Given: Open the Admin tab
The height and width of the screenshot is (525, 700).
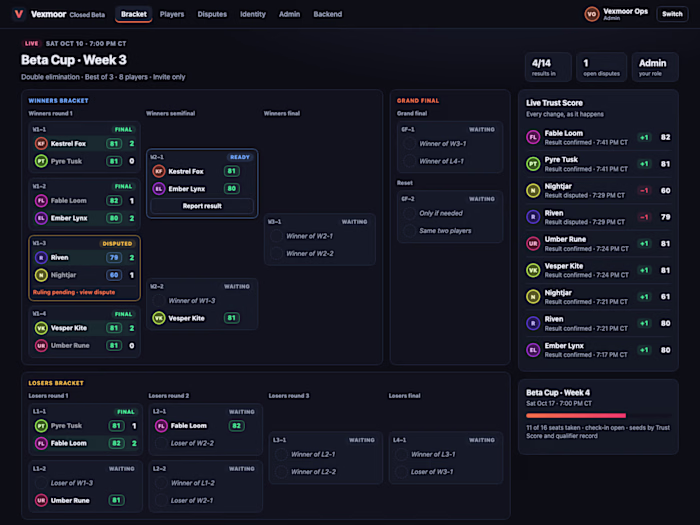Looking at the screenshot, I should (x=289, y=14).
